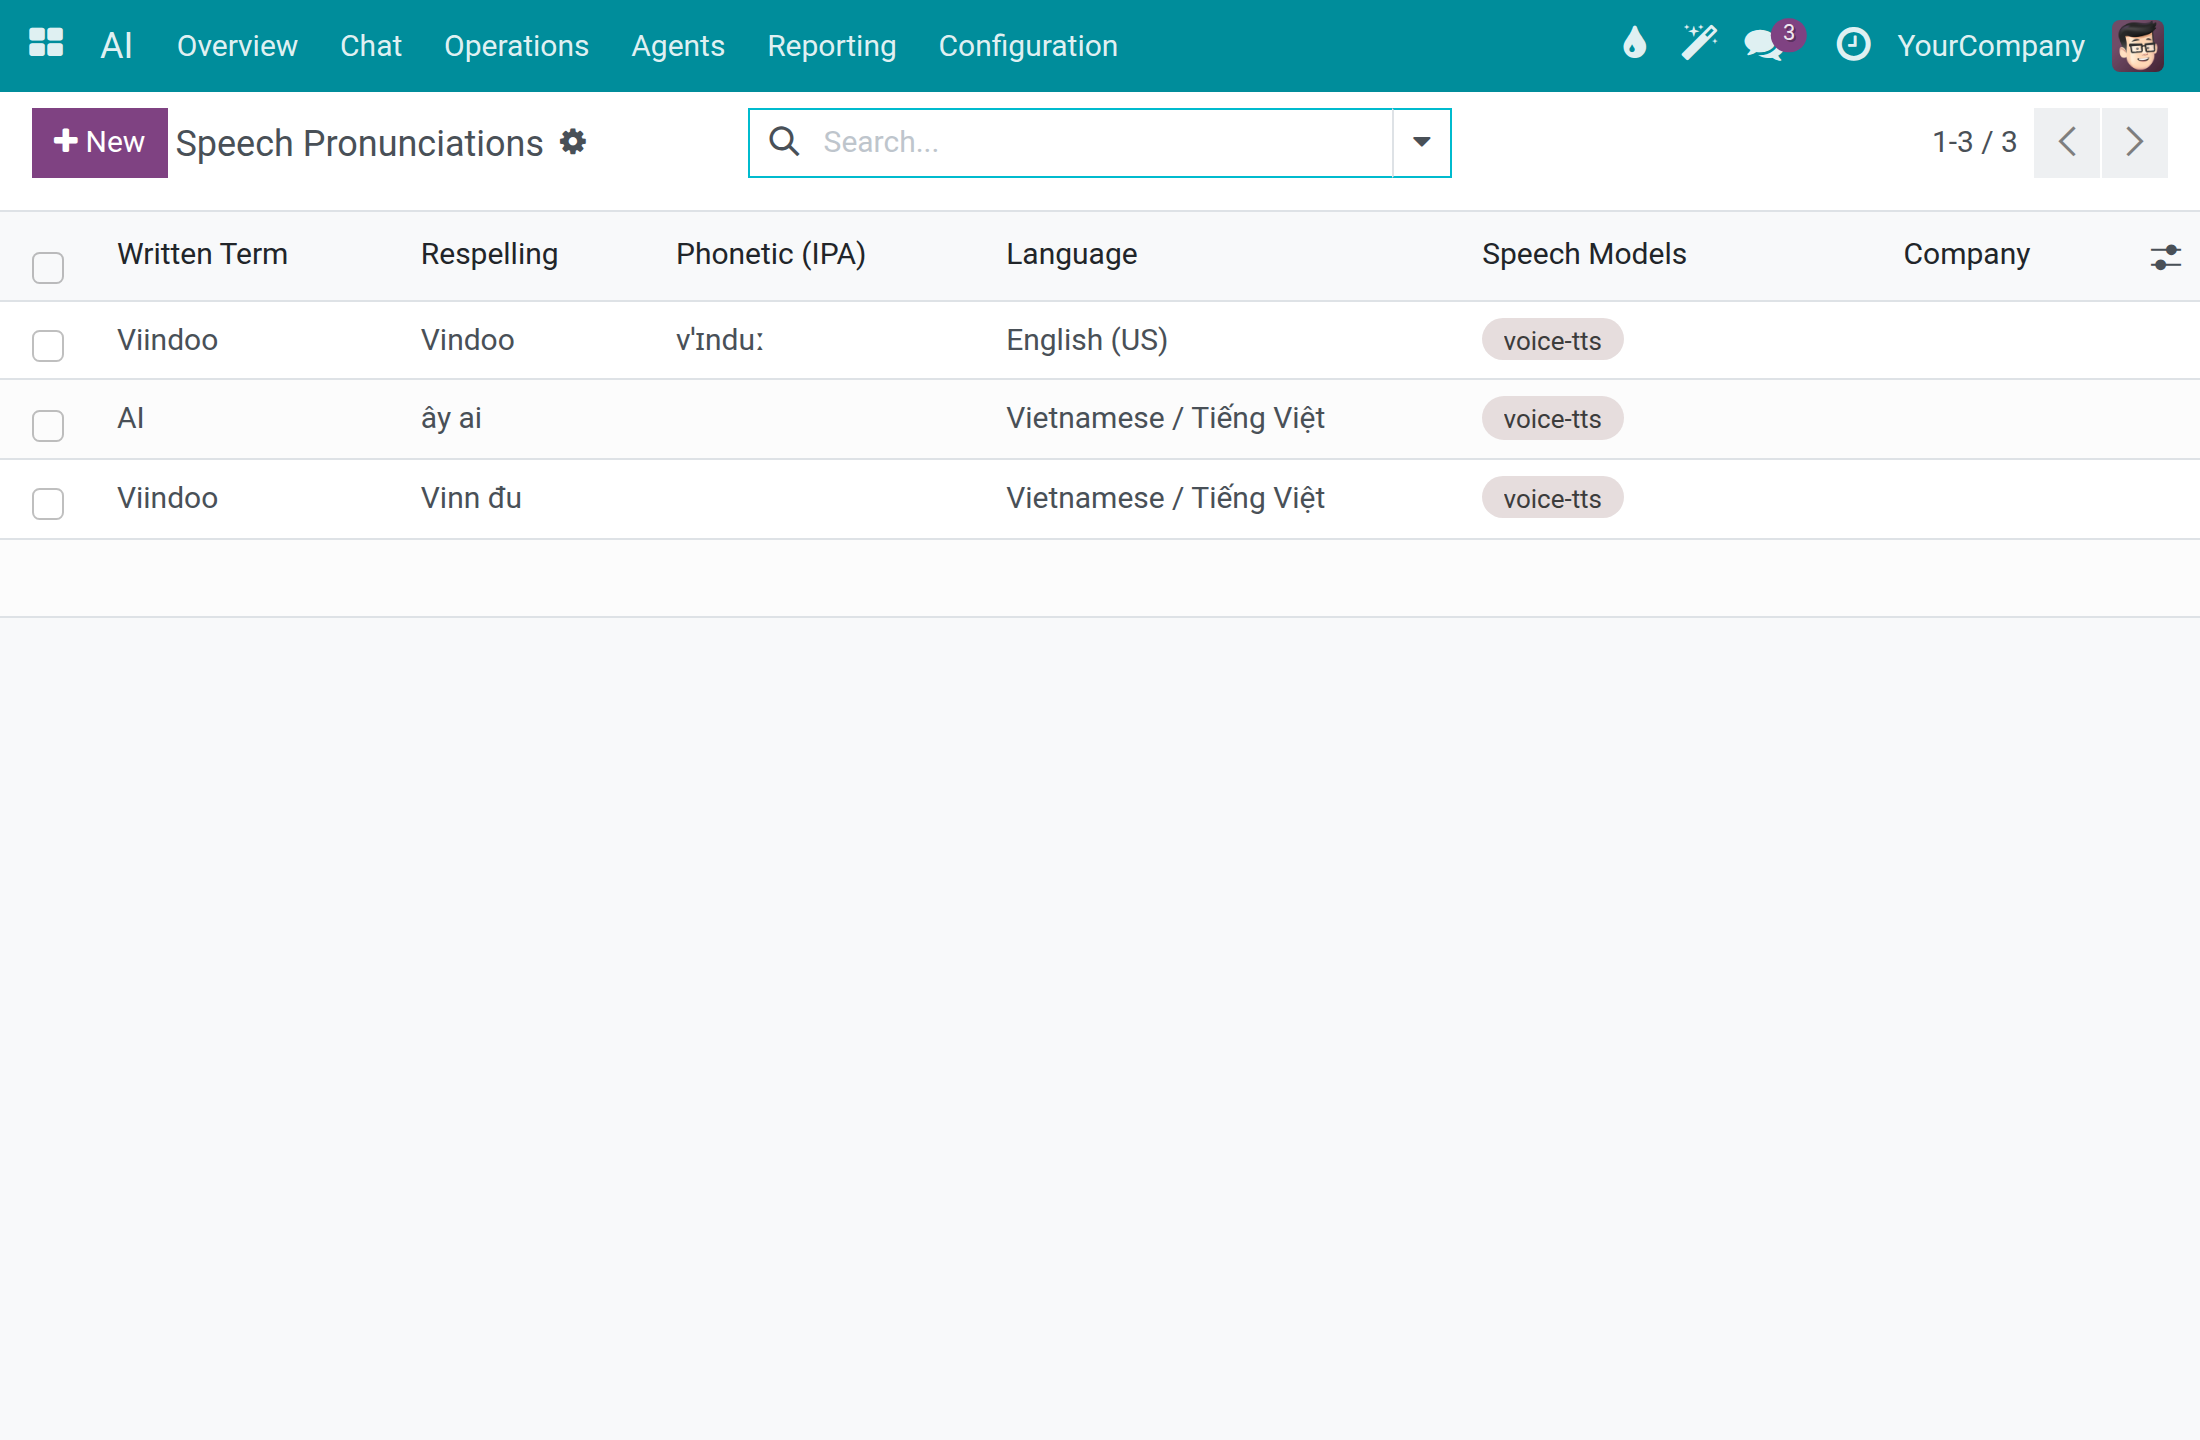
Task: Open the Operations menu
Action: click(x=516, y=46)
